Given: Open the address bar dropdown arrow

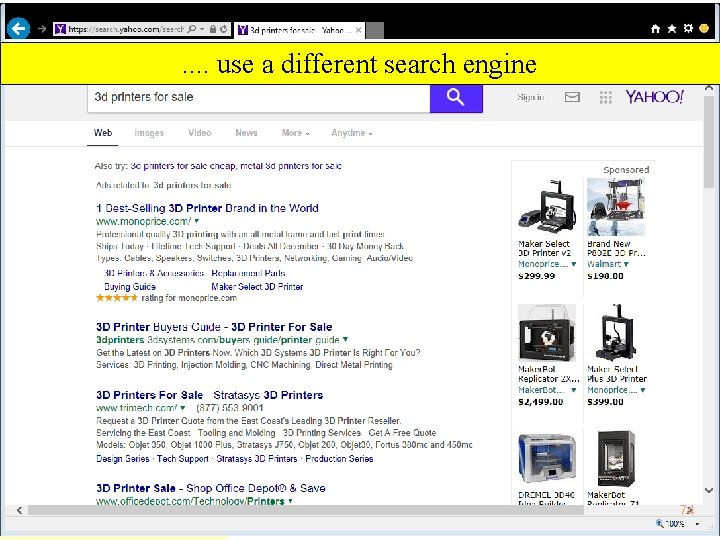Looking at the screenshot, I should (x=202, y=29).
